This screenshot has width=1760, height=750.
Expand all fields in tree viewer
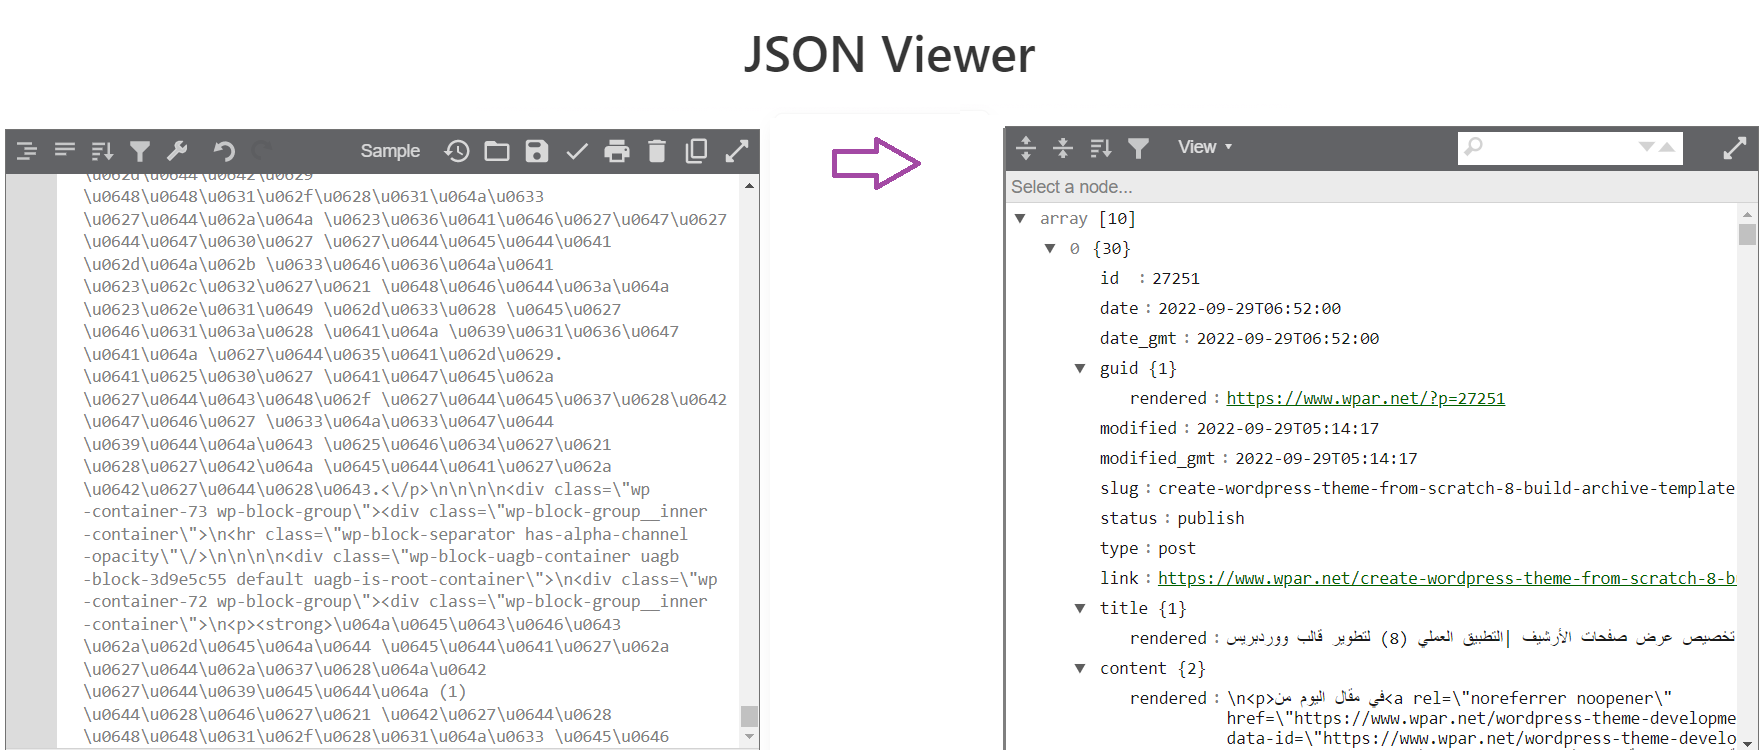pos(1026,148)
